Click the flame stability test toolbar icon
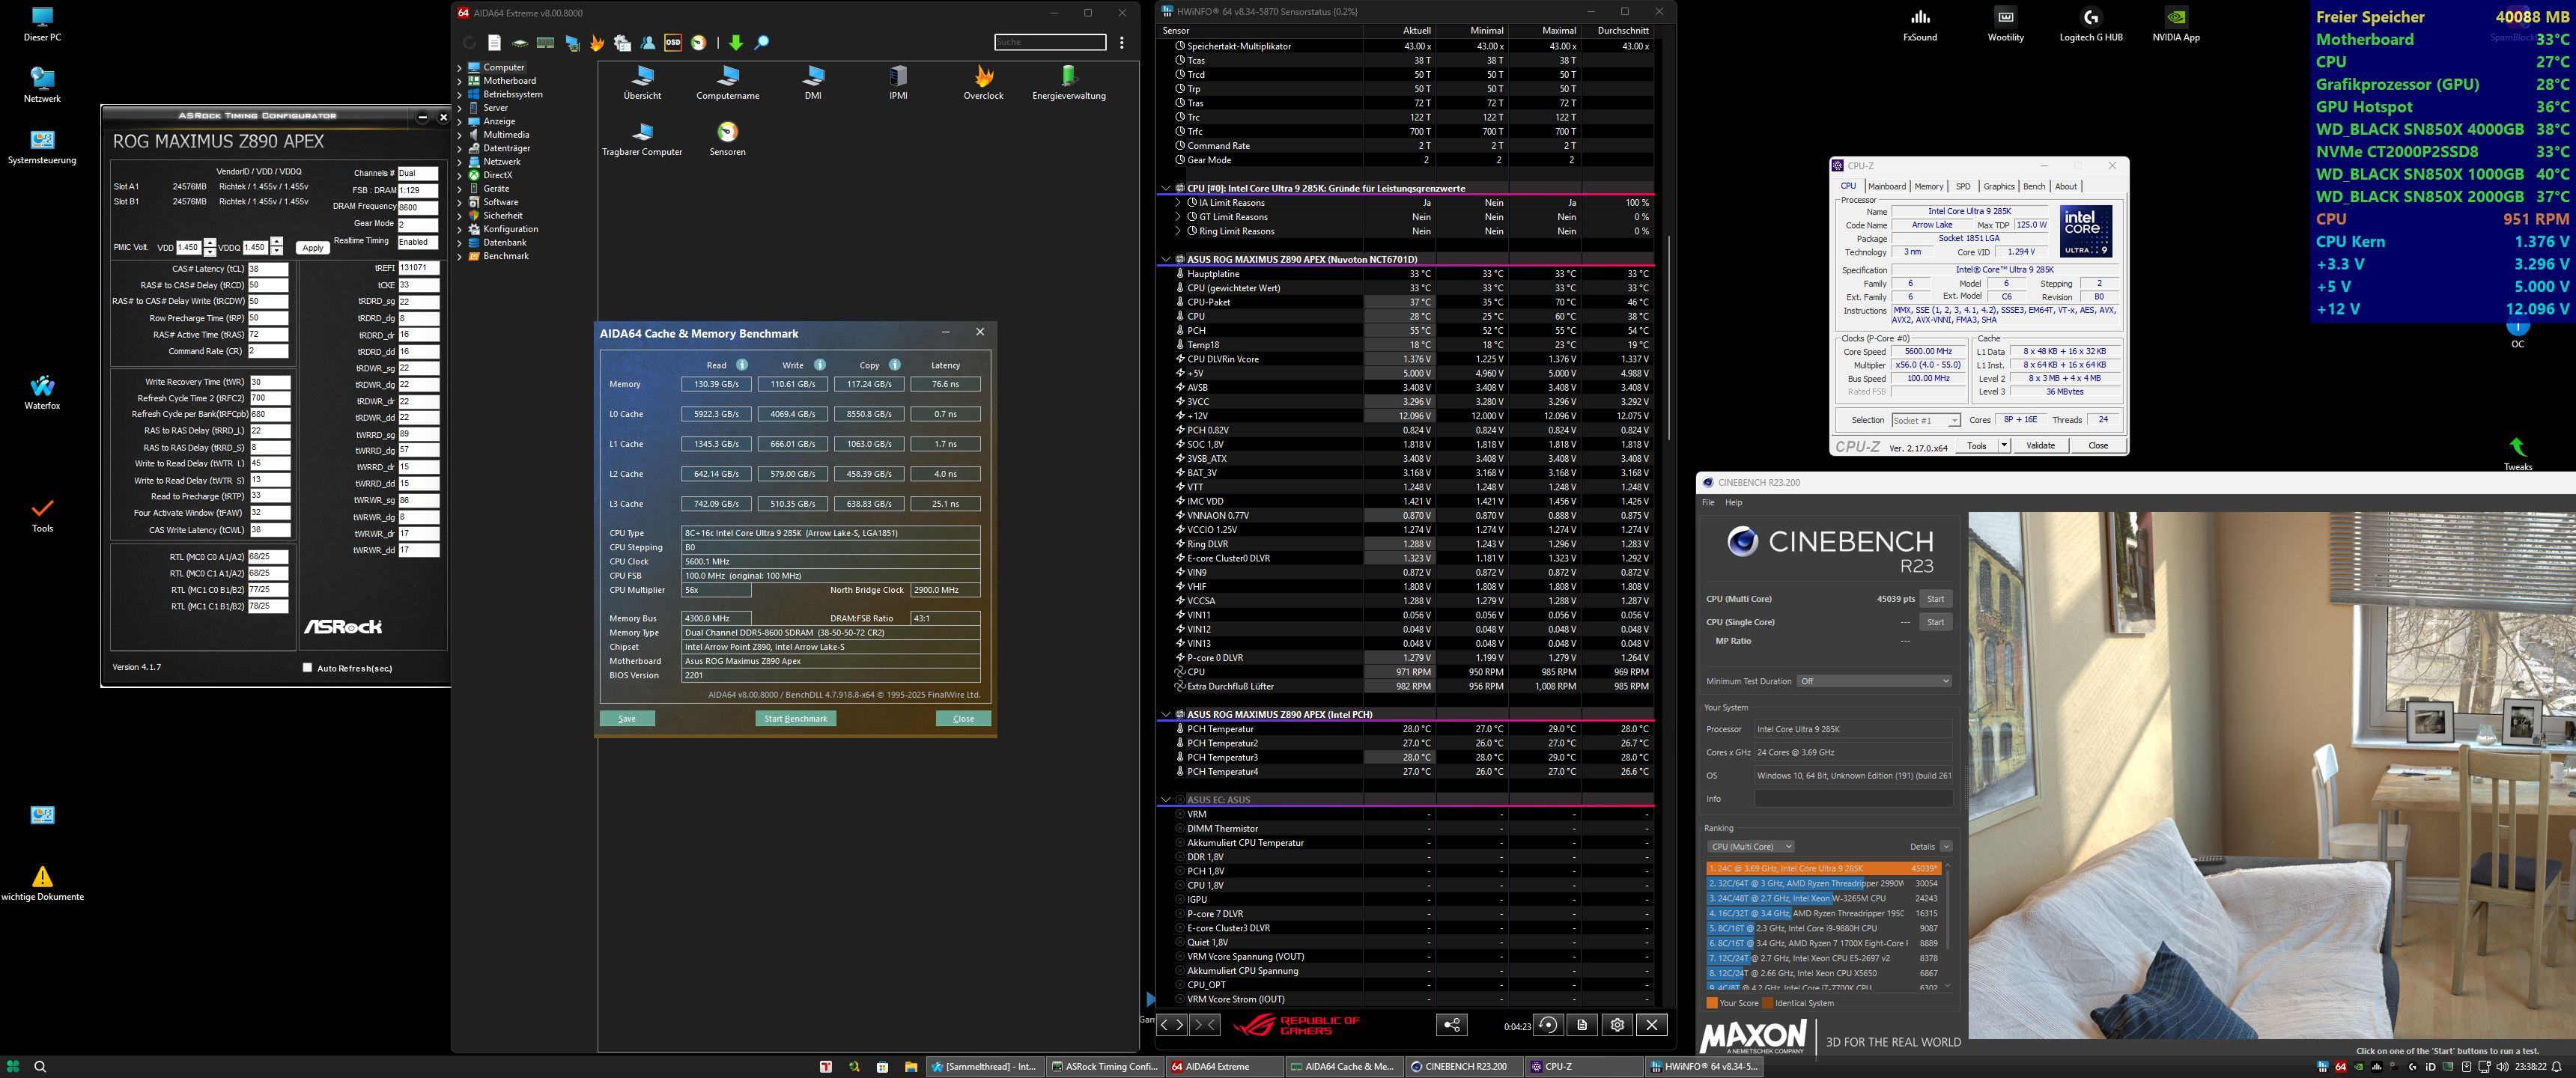 click(x=597, y=42)
